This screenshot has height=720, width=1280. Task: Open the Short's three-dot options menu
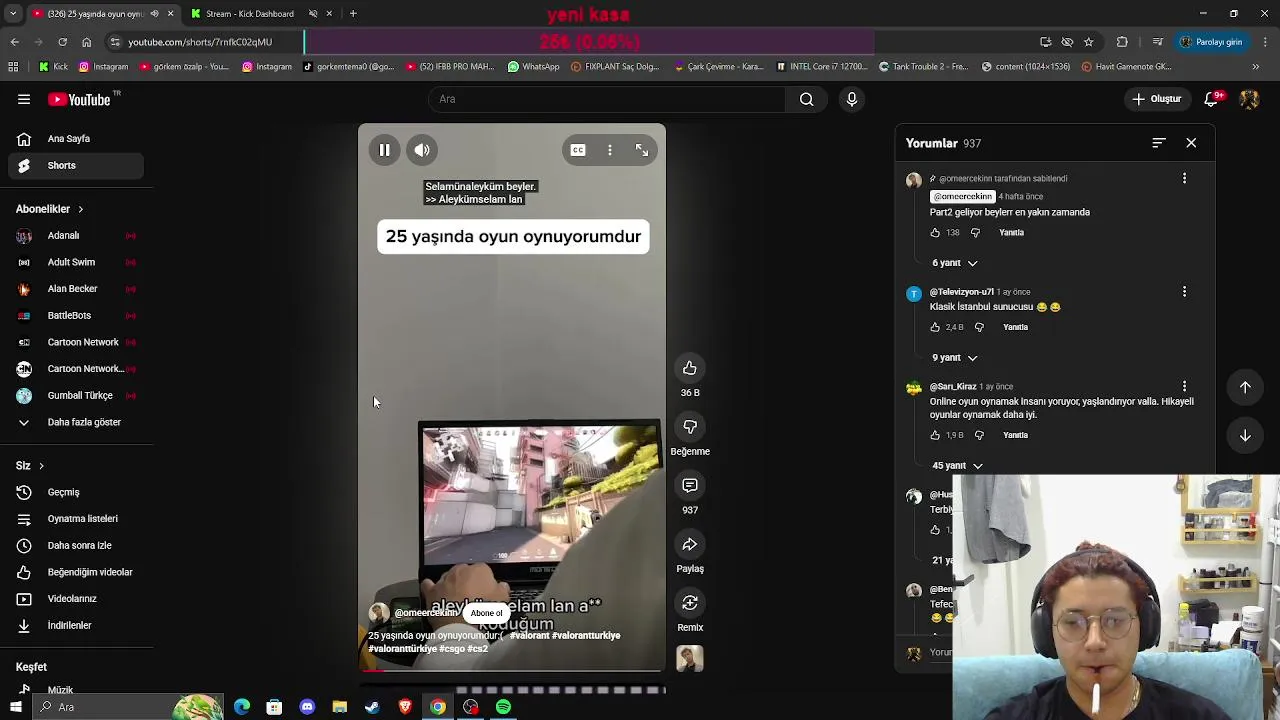tap(610, 150)
